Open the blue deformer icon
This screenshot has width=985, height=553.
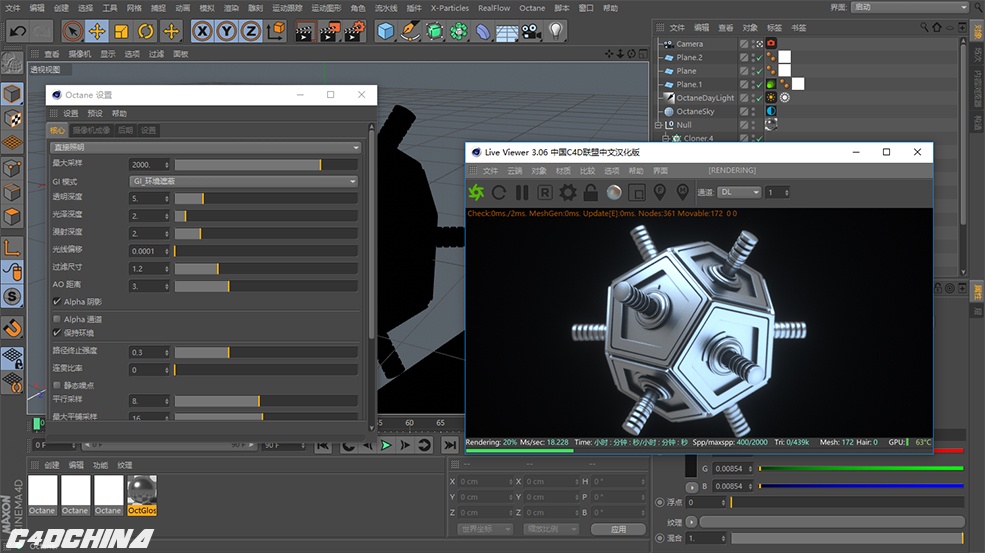pyautogui.click(x=482, y=31)
